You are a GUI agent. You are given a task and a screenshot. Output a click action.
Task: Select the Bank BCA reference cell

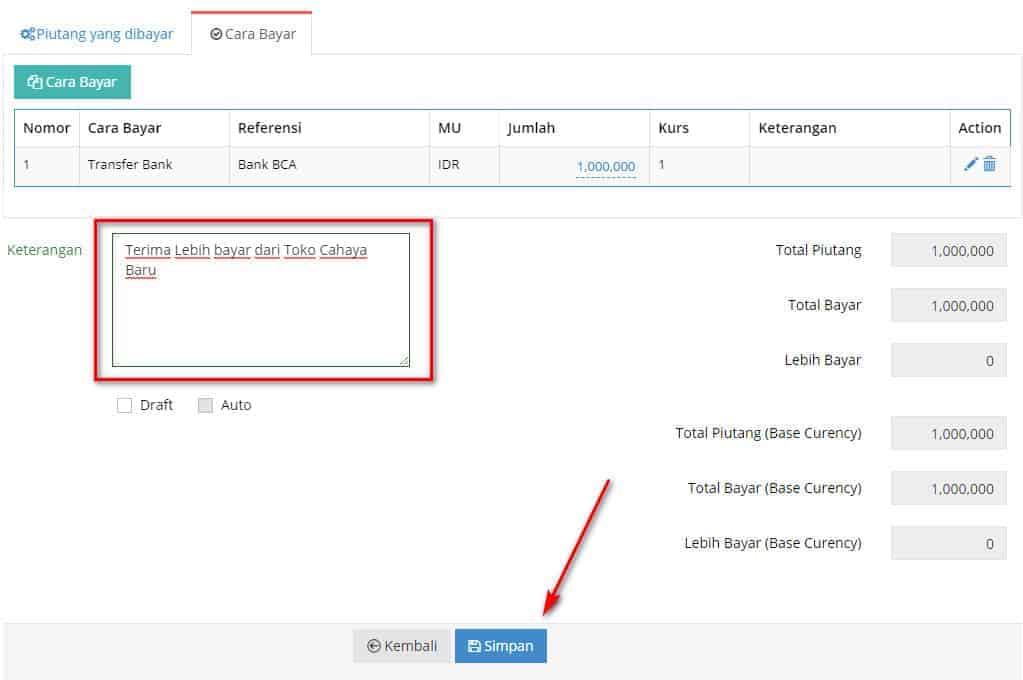[x=329, y=165]
